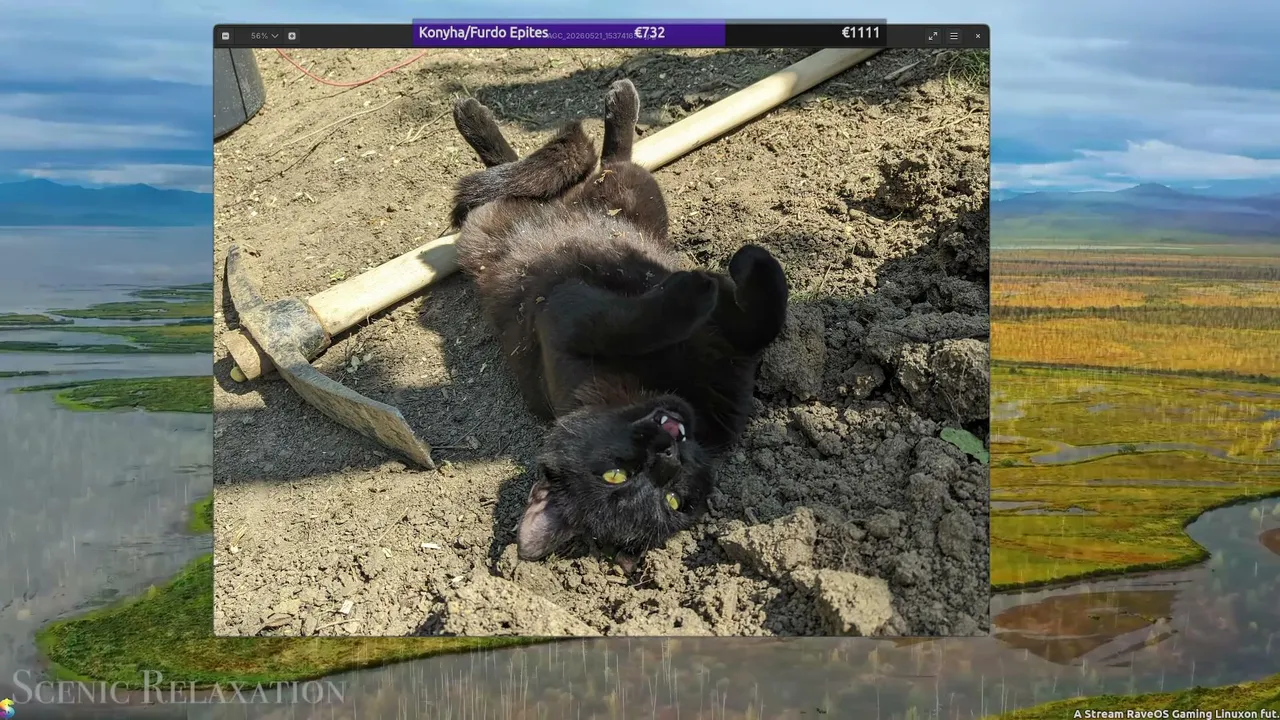Click the "€732" amount in the overlay

[x=650, y=33]
